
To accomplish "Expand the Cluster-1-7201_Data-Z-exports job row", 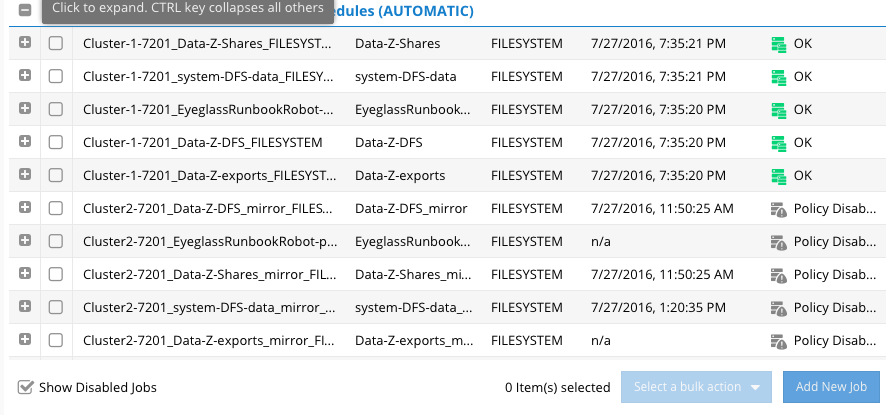I will coord(25,174).
